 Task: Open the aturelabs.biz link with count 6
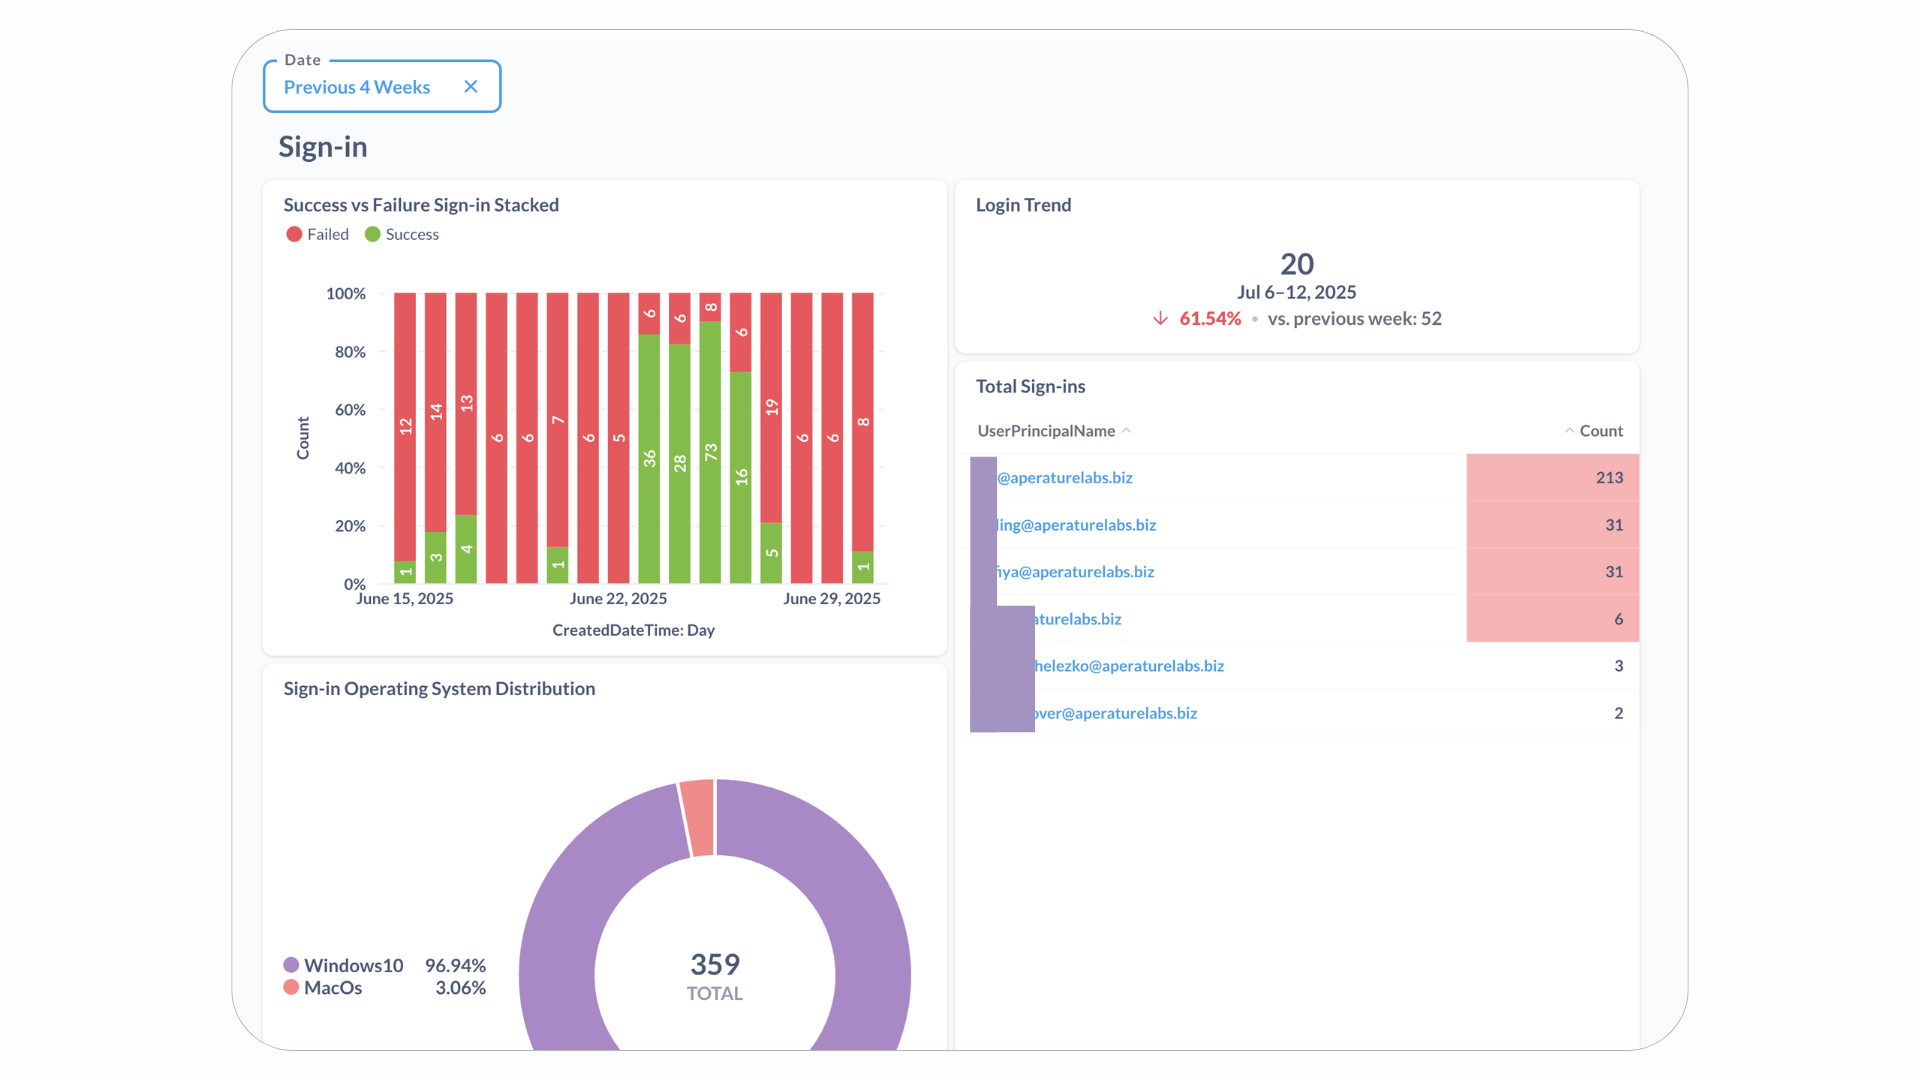[x=1078, y=619]
